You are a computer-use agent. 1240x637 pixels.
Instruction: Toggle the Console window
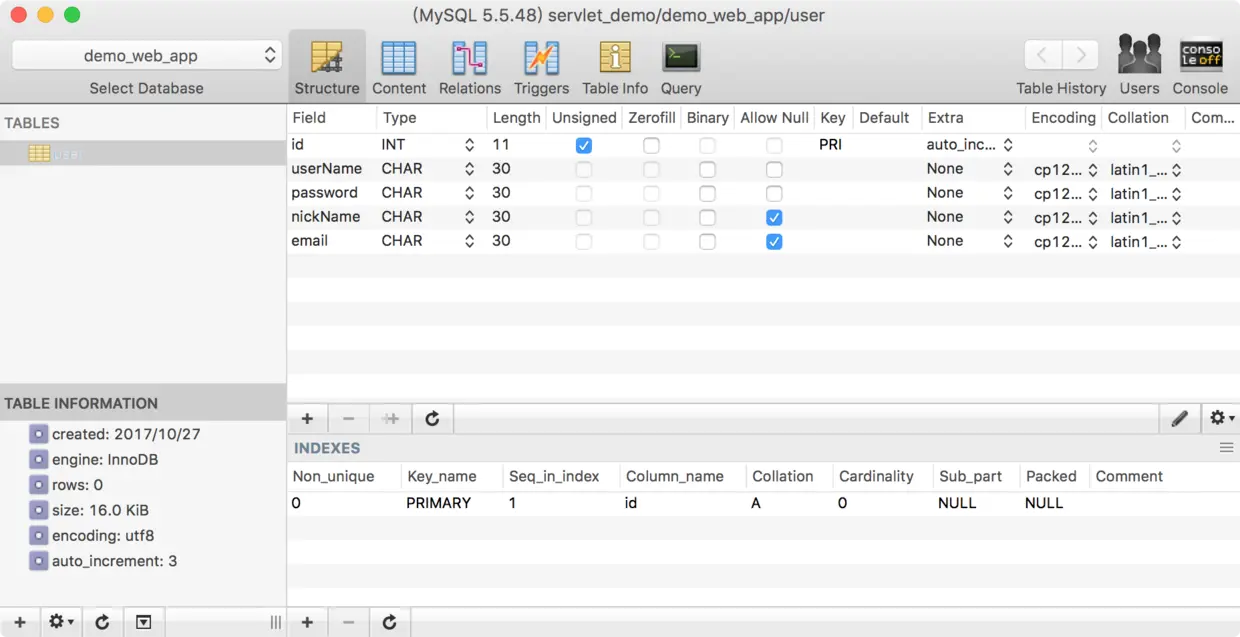1200,67
